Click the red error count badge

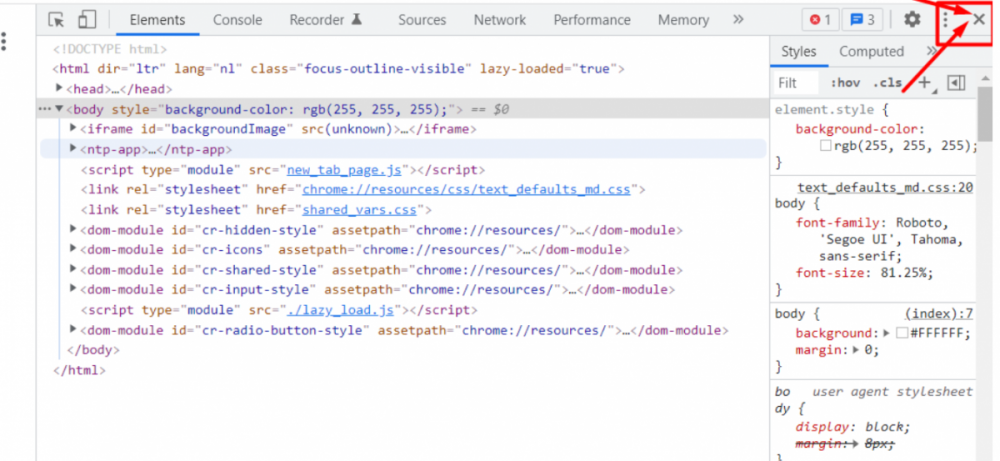click(821, 20)
